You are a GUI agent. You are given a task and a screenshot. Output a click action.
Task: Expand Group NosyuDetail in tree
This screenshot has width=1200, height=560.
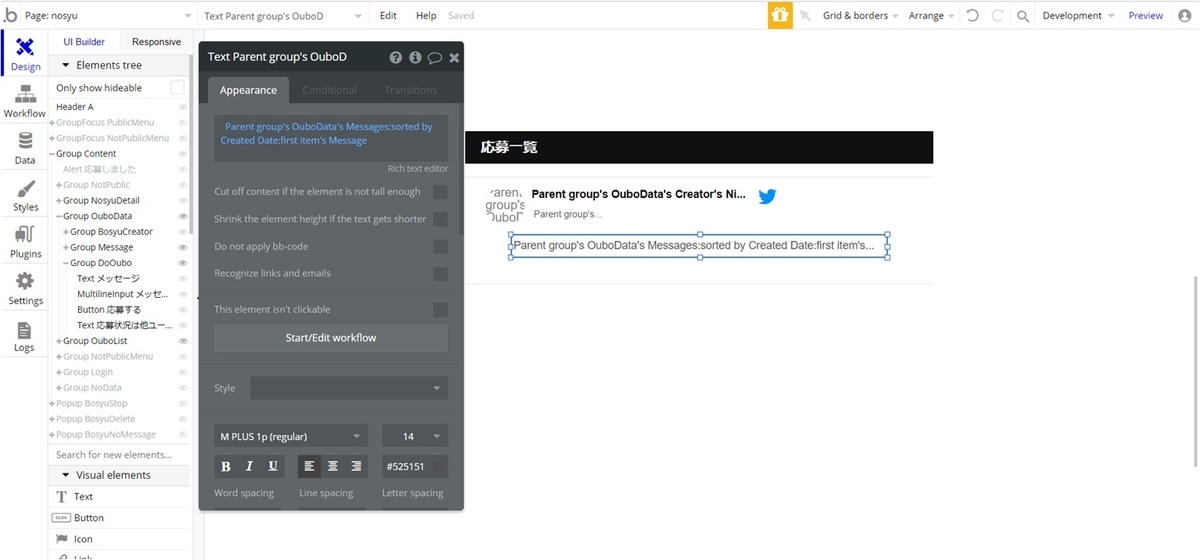click(59, 200)
